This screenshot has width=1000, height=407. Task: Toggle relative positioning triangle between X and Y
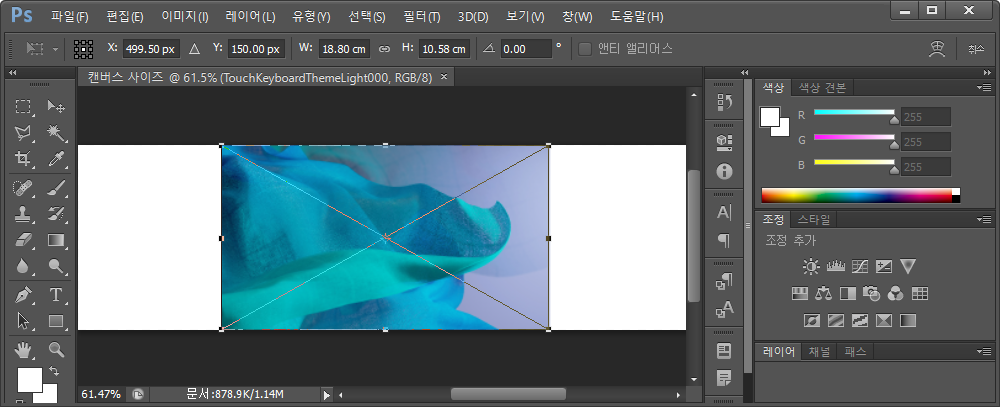coord(195,49)
